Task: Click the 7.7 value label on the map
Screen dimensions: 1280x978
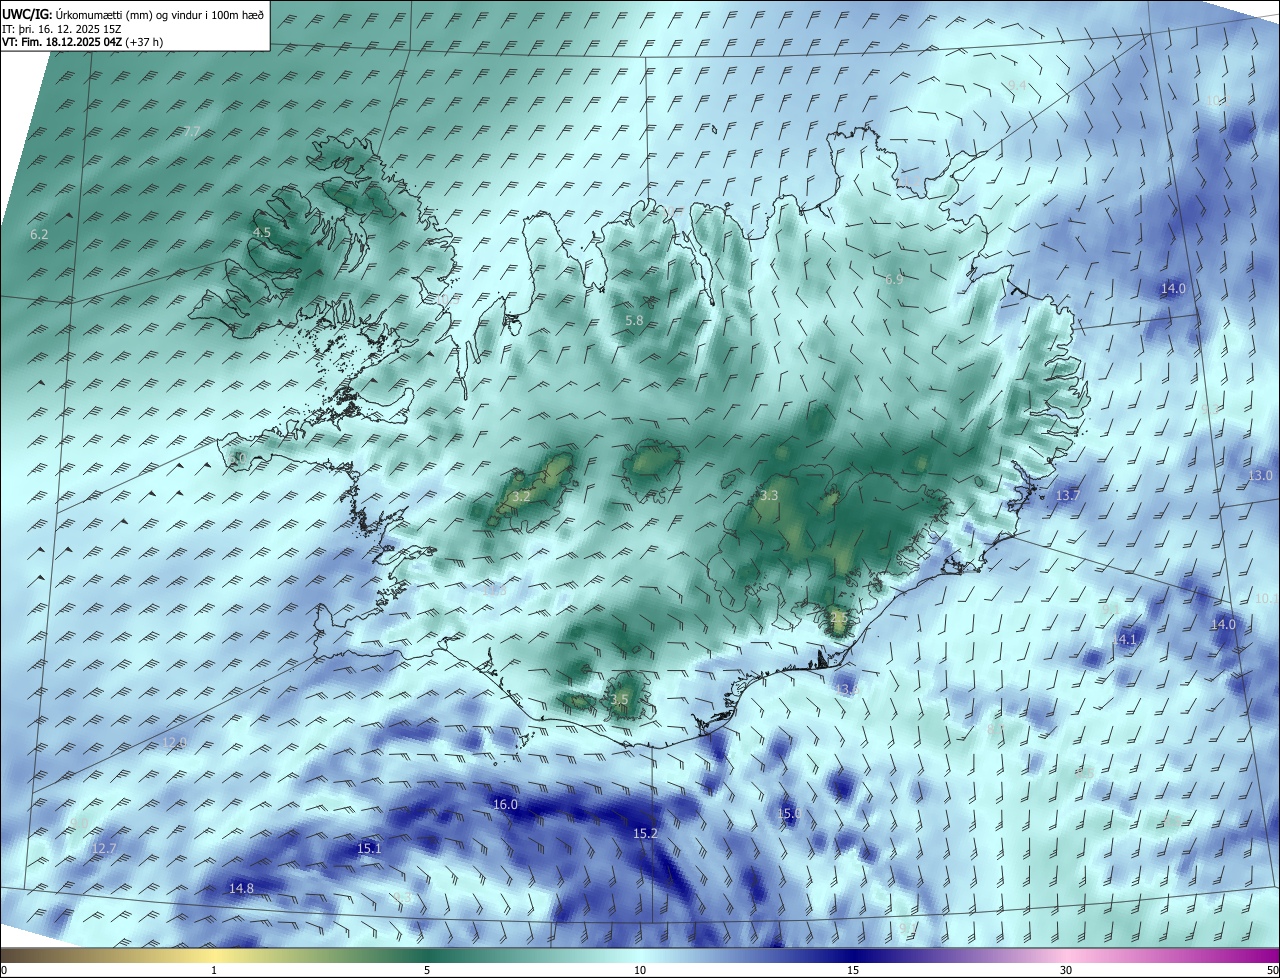Action: tap(192, 132)
